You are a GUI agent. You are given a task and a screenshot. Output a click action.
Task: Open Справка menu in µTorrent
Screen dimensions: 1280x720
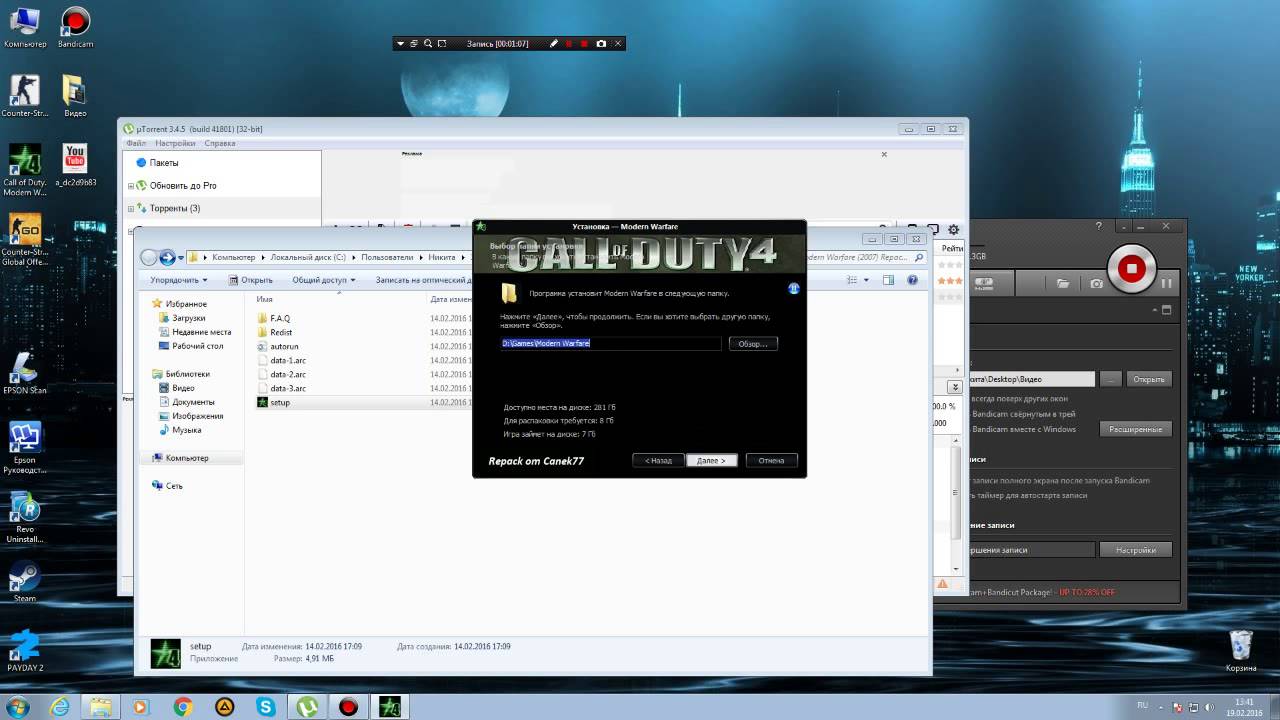[220, 143]
